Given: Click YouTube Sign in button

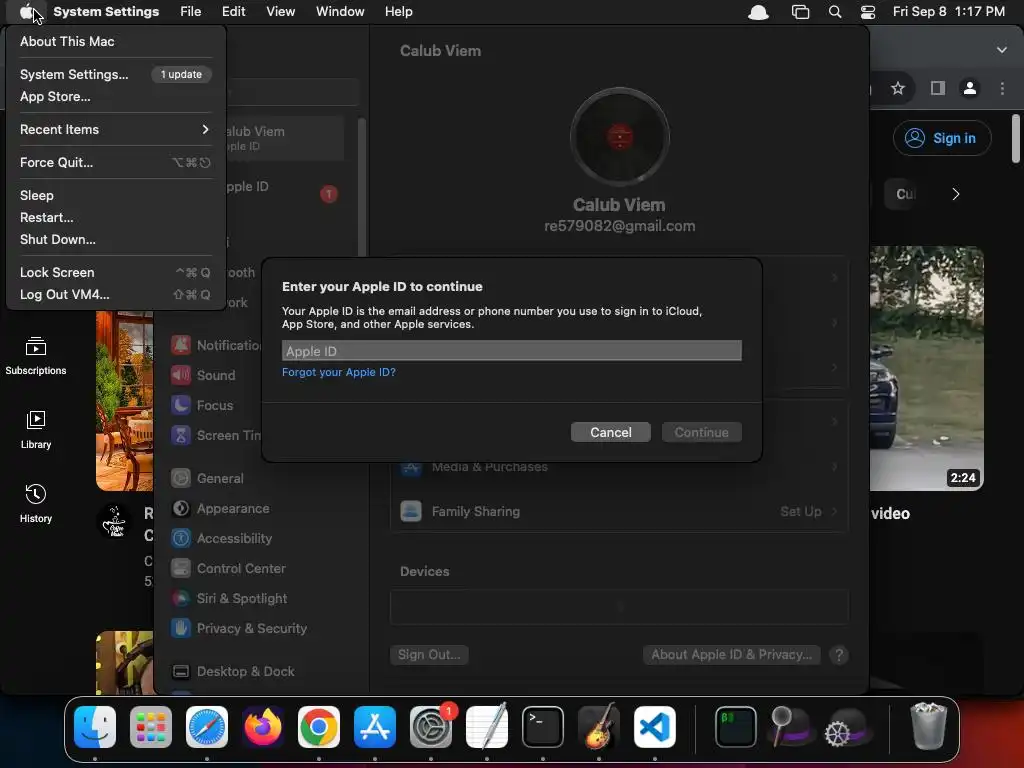Looking at the screenshot, I should click(x=942, y=138).
